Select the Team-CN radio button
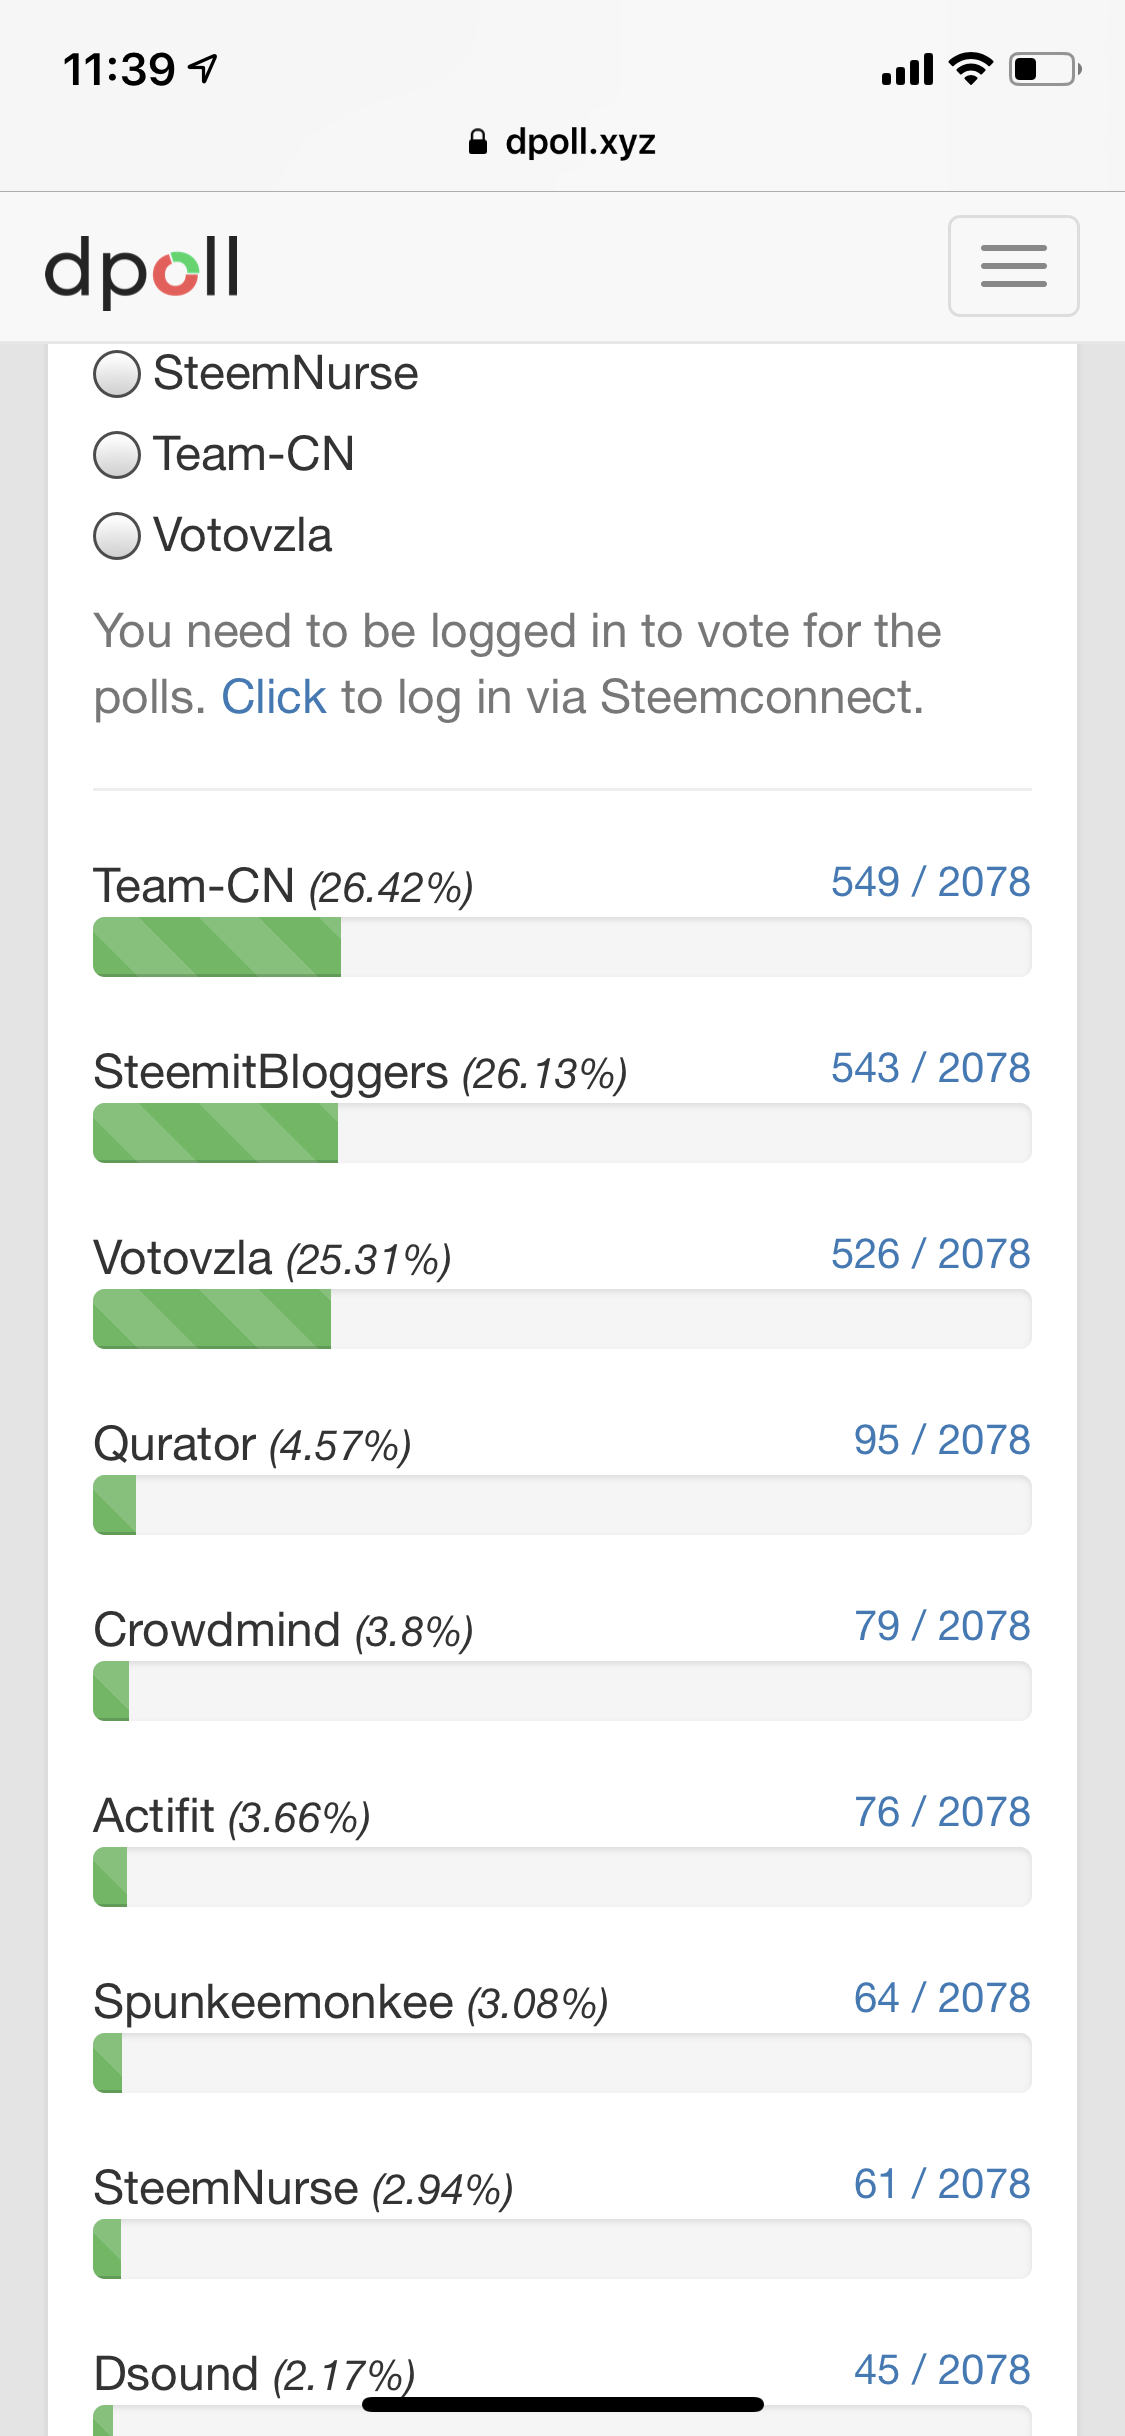Screen dimensions: 1125x2436 (117, 455)
